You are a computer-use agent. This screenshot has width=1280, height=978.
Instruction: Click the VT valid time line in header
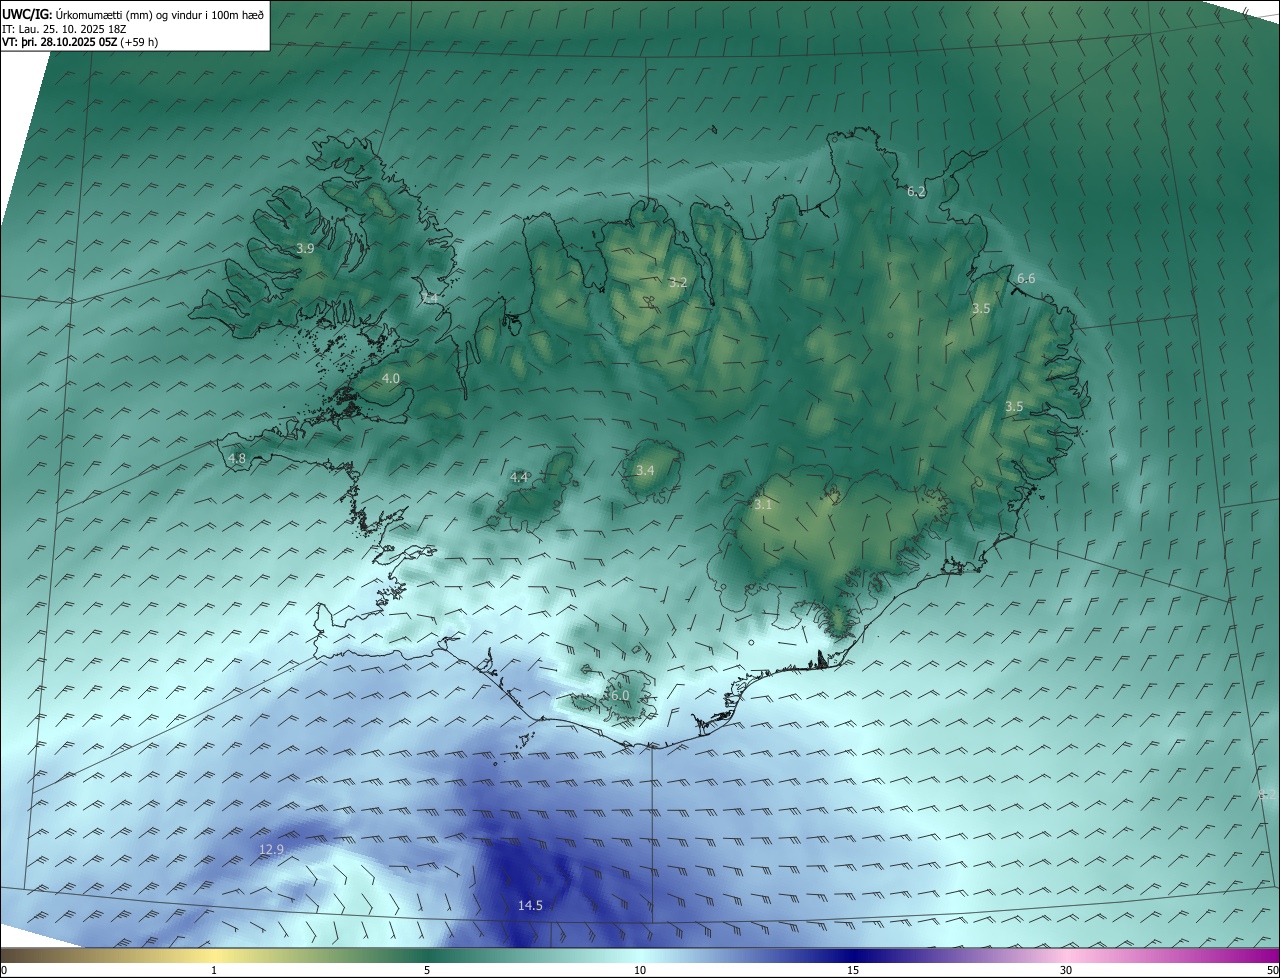coord(80,42)
